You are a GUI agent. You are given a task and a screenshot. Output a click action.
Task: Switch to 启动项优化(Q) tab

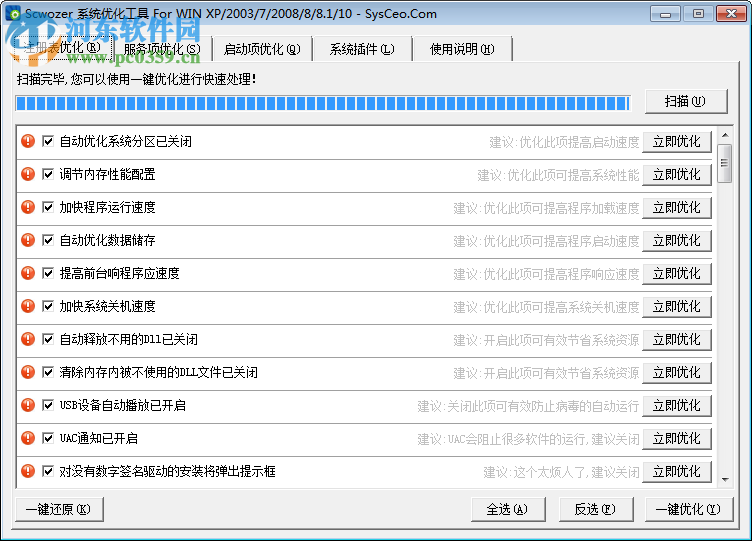[262, 49]
